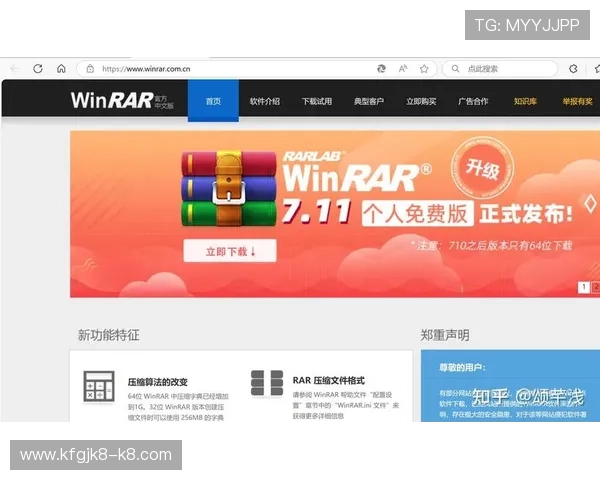
Task: Open the 举报有奖 menu item
Action: click(577, 101)
